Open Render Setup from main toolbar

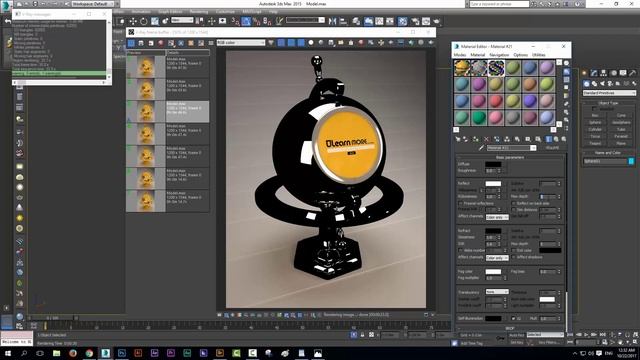click(415, 21)
